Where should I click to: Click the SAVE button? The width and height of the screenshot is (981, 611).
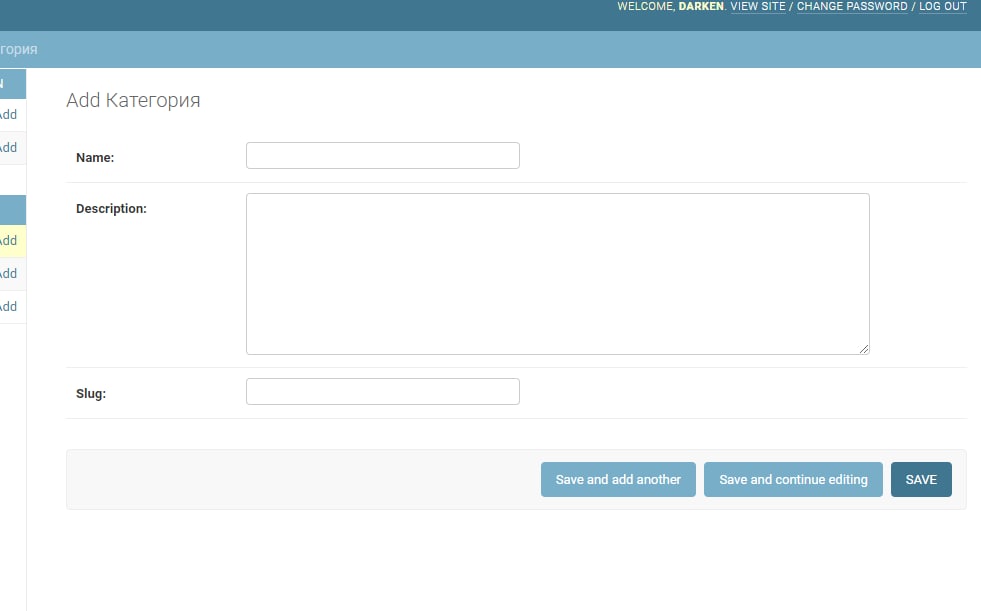pos(921,480)
